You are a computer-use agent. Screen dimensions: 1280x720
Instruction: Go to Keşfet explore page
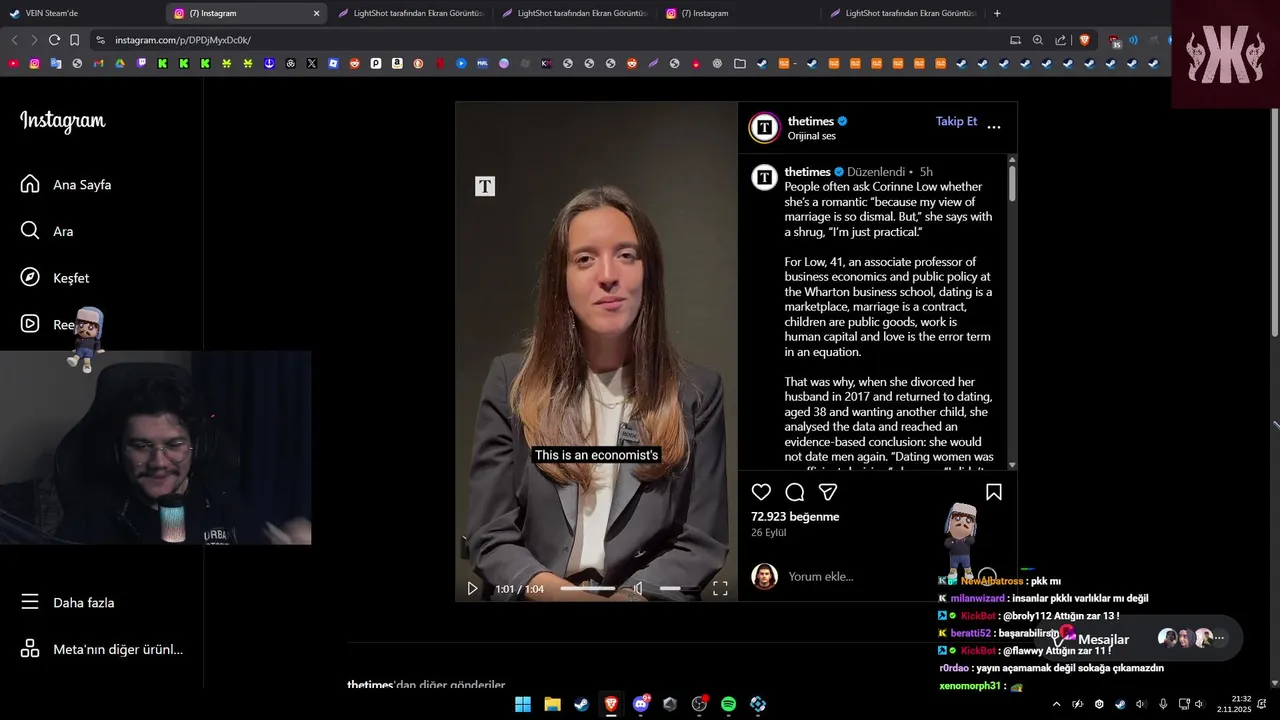55,278
